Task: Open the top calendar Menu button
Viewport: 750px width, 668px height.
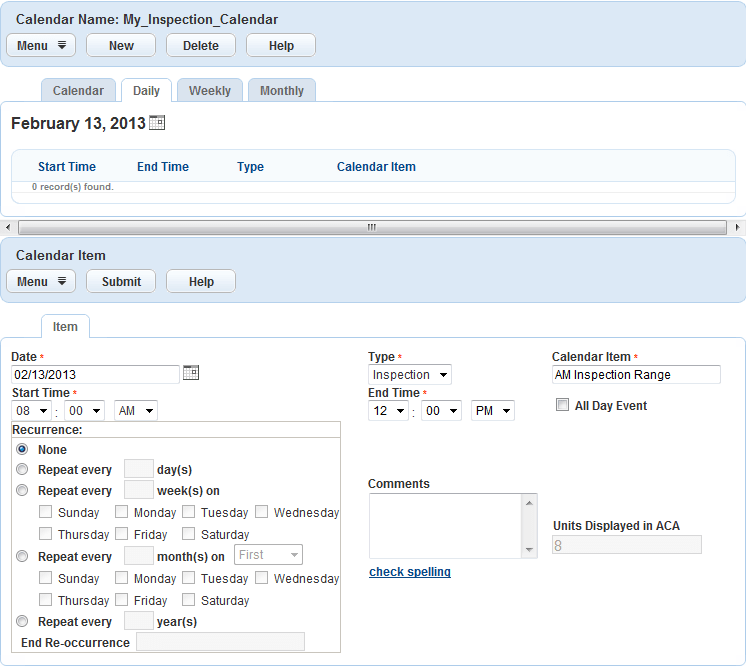Action: coord(40,45)
